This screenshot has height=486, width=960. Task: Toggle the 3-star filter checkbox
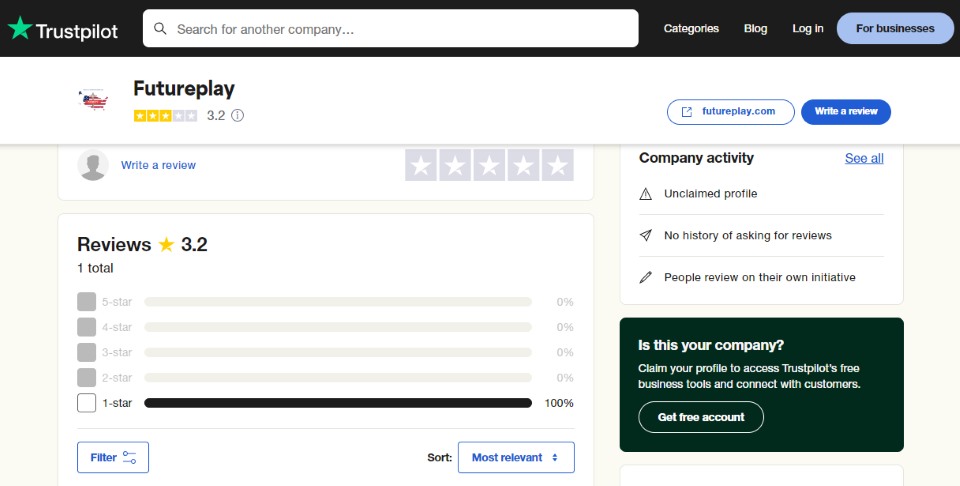[86, 353]
